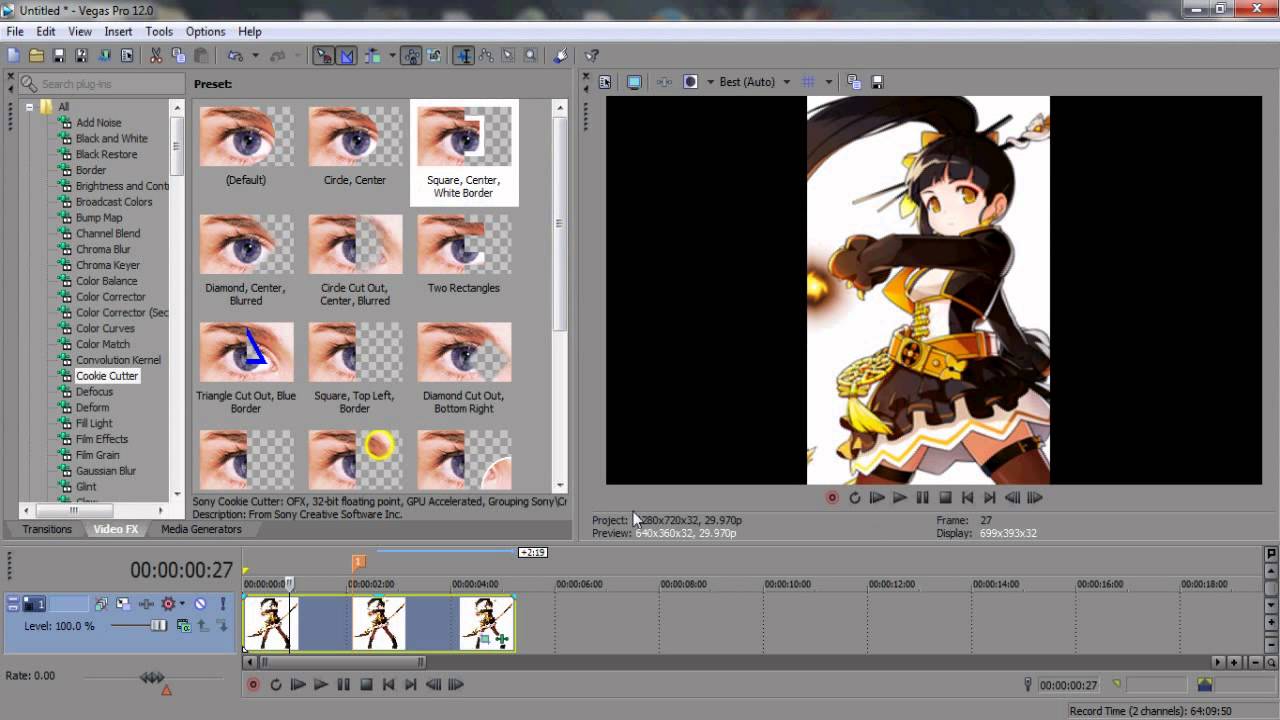Click the Event FX icon on third clip
This screenshot has height=720, width=1280.
click(x=501, y=640)
